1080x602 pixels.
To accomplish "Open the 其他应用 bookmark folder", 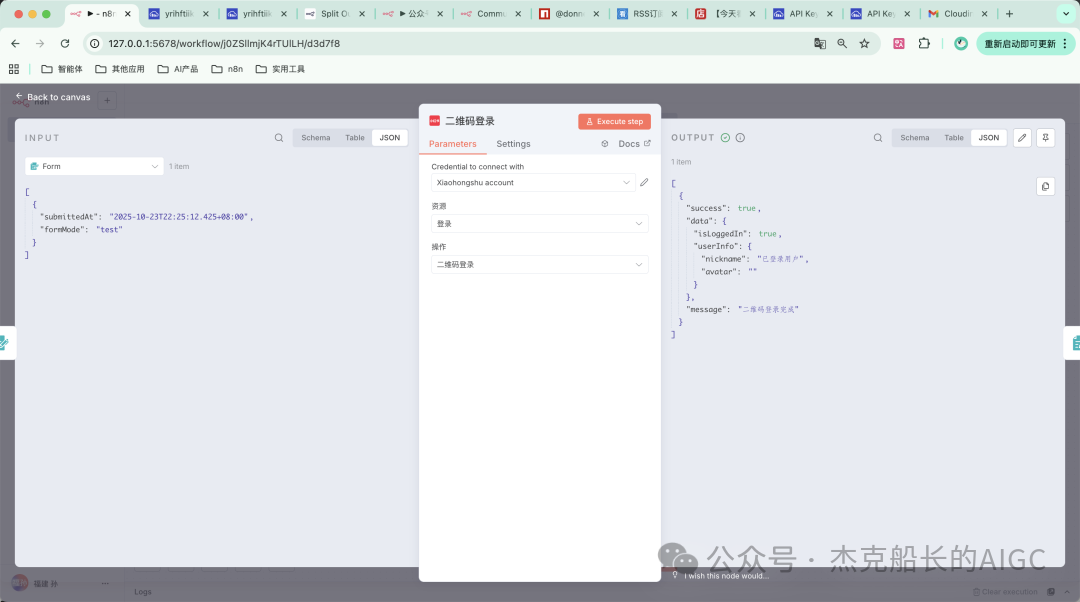I will point(120,69).
